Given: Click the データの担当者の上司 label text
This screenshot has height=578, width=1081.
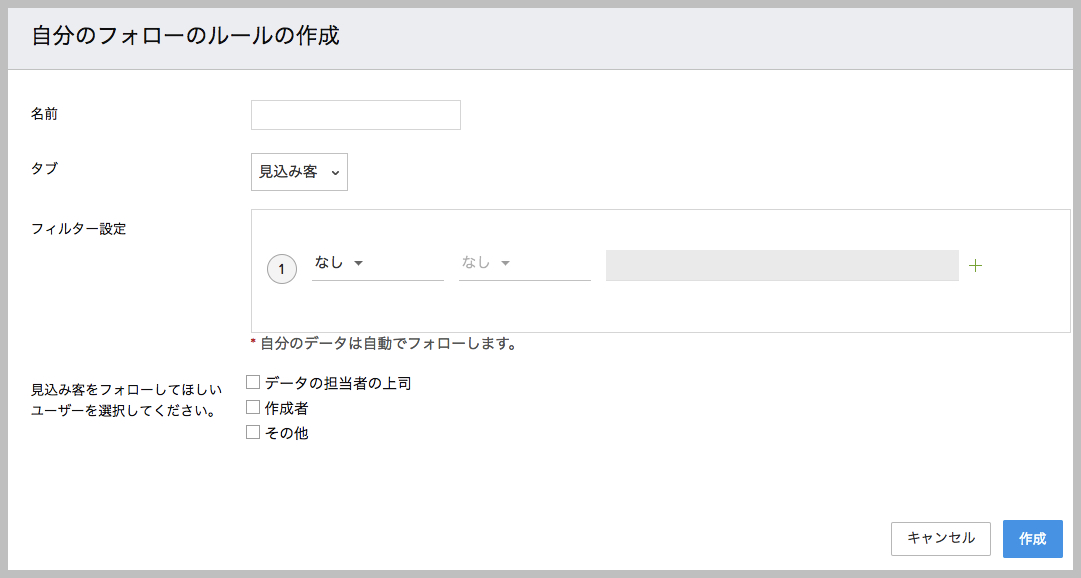Looking at the screenshot, I should [x=338, y=383].
